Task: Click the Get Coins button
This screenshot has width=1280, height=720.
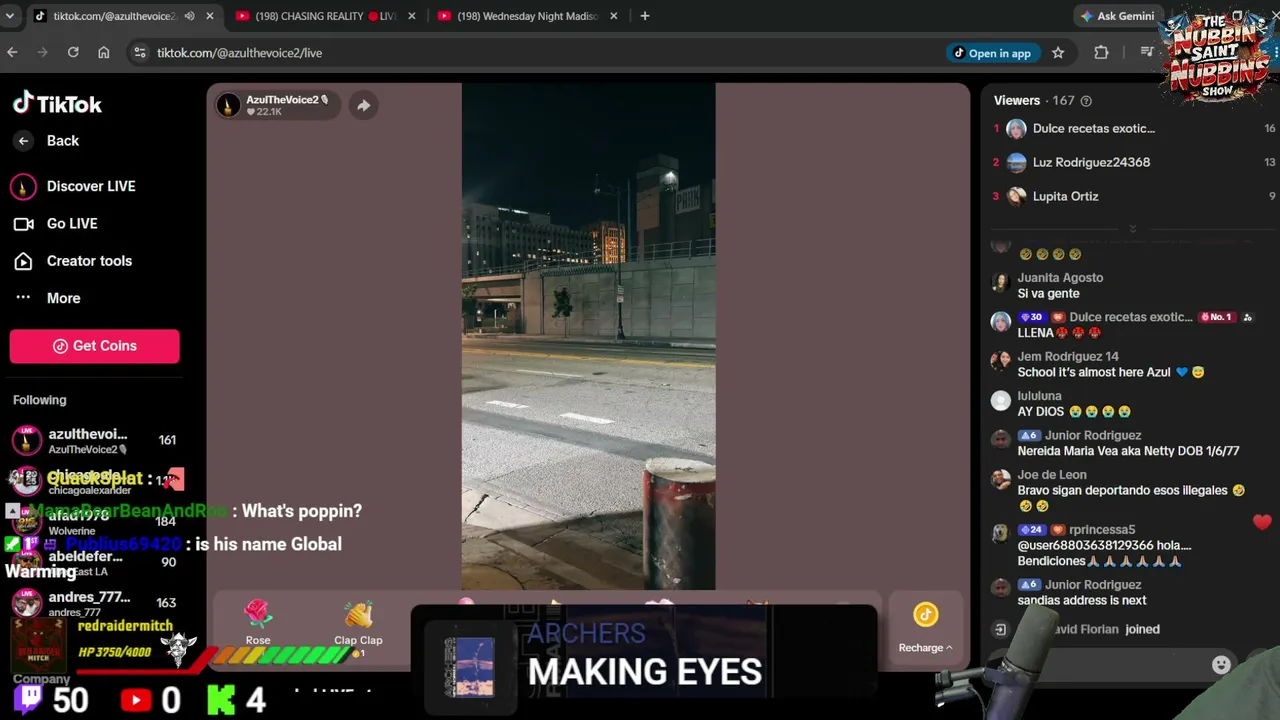Action: [95, 346]
